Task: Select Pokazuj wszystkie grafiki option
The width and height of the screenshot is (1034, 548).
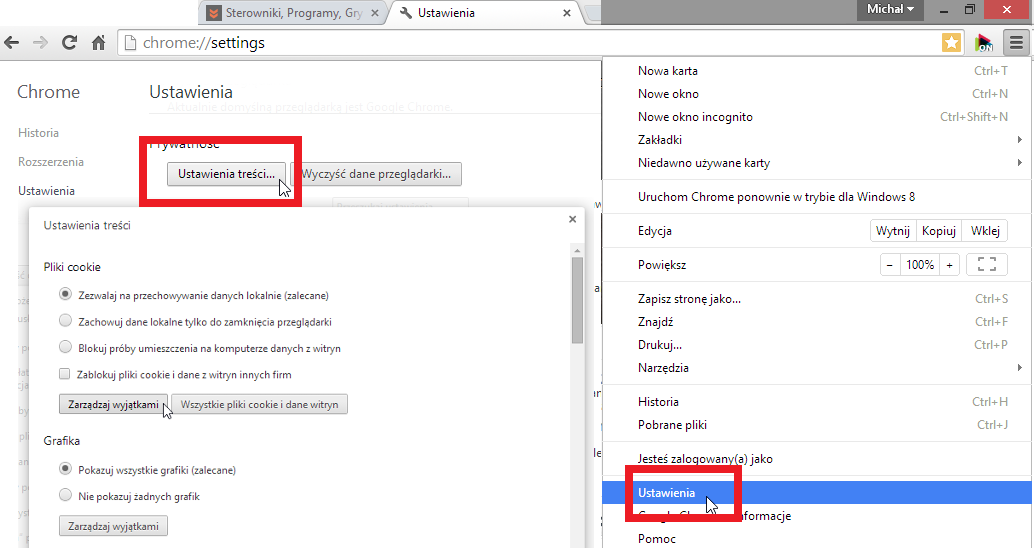Action: point(65,469)
